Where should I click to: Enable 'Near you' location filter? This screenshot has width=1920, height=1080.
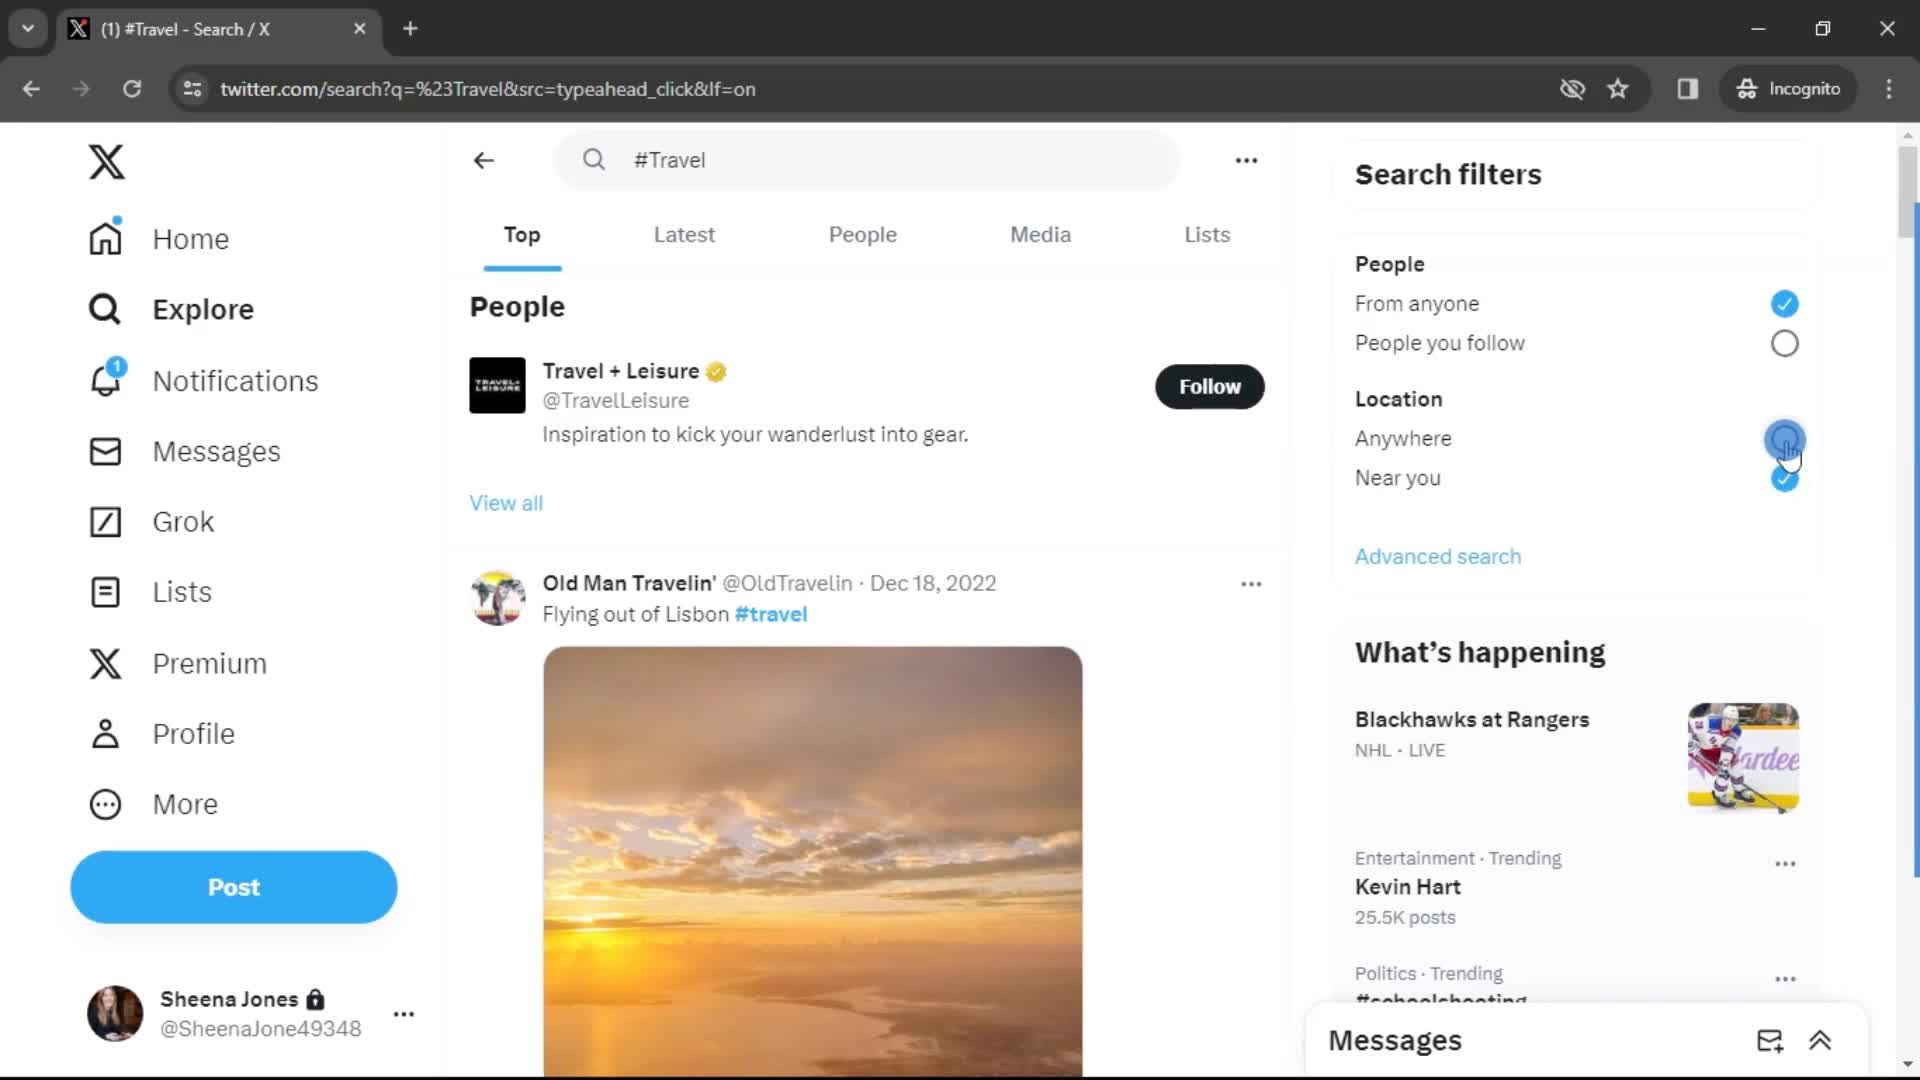[1784, 477]
